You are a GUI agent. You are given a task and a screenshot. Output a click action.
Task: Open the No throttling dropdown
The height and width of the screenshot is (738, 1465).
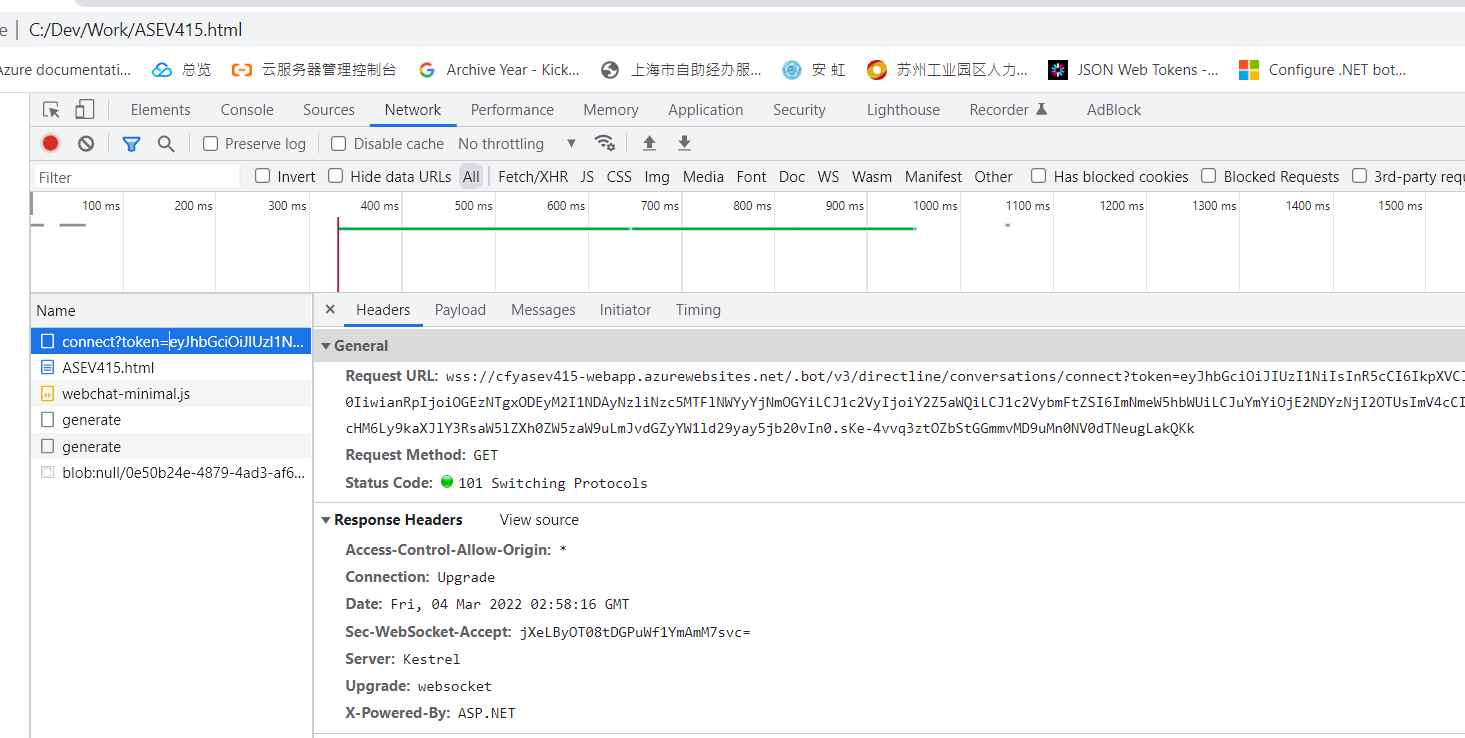515,143
